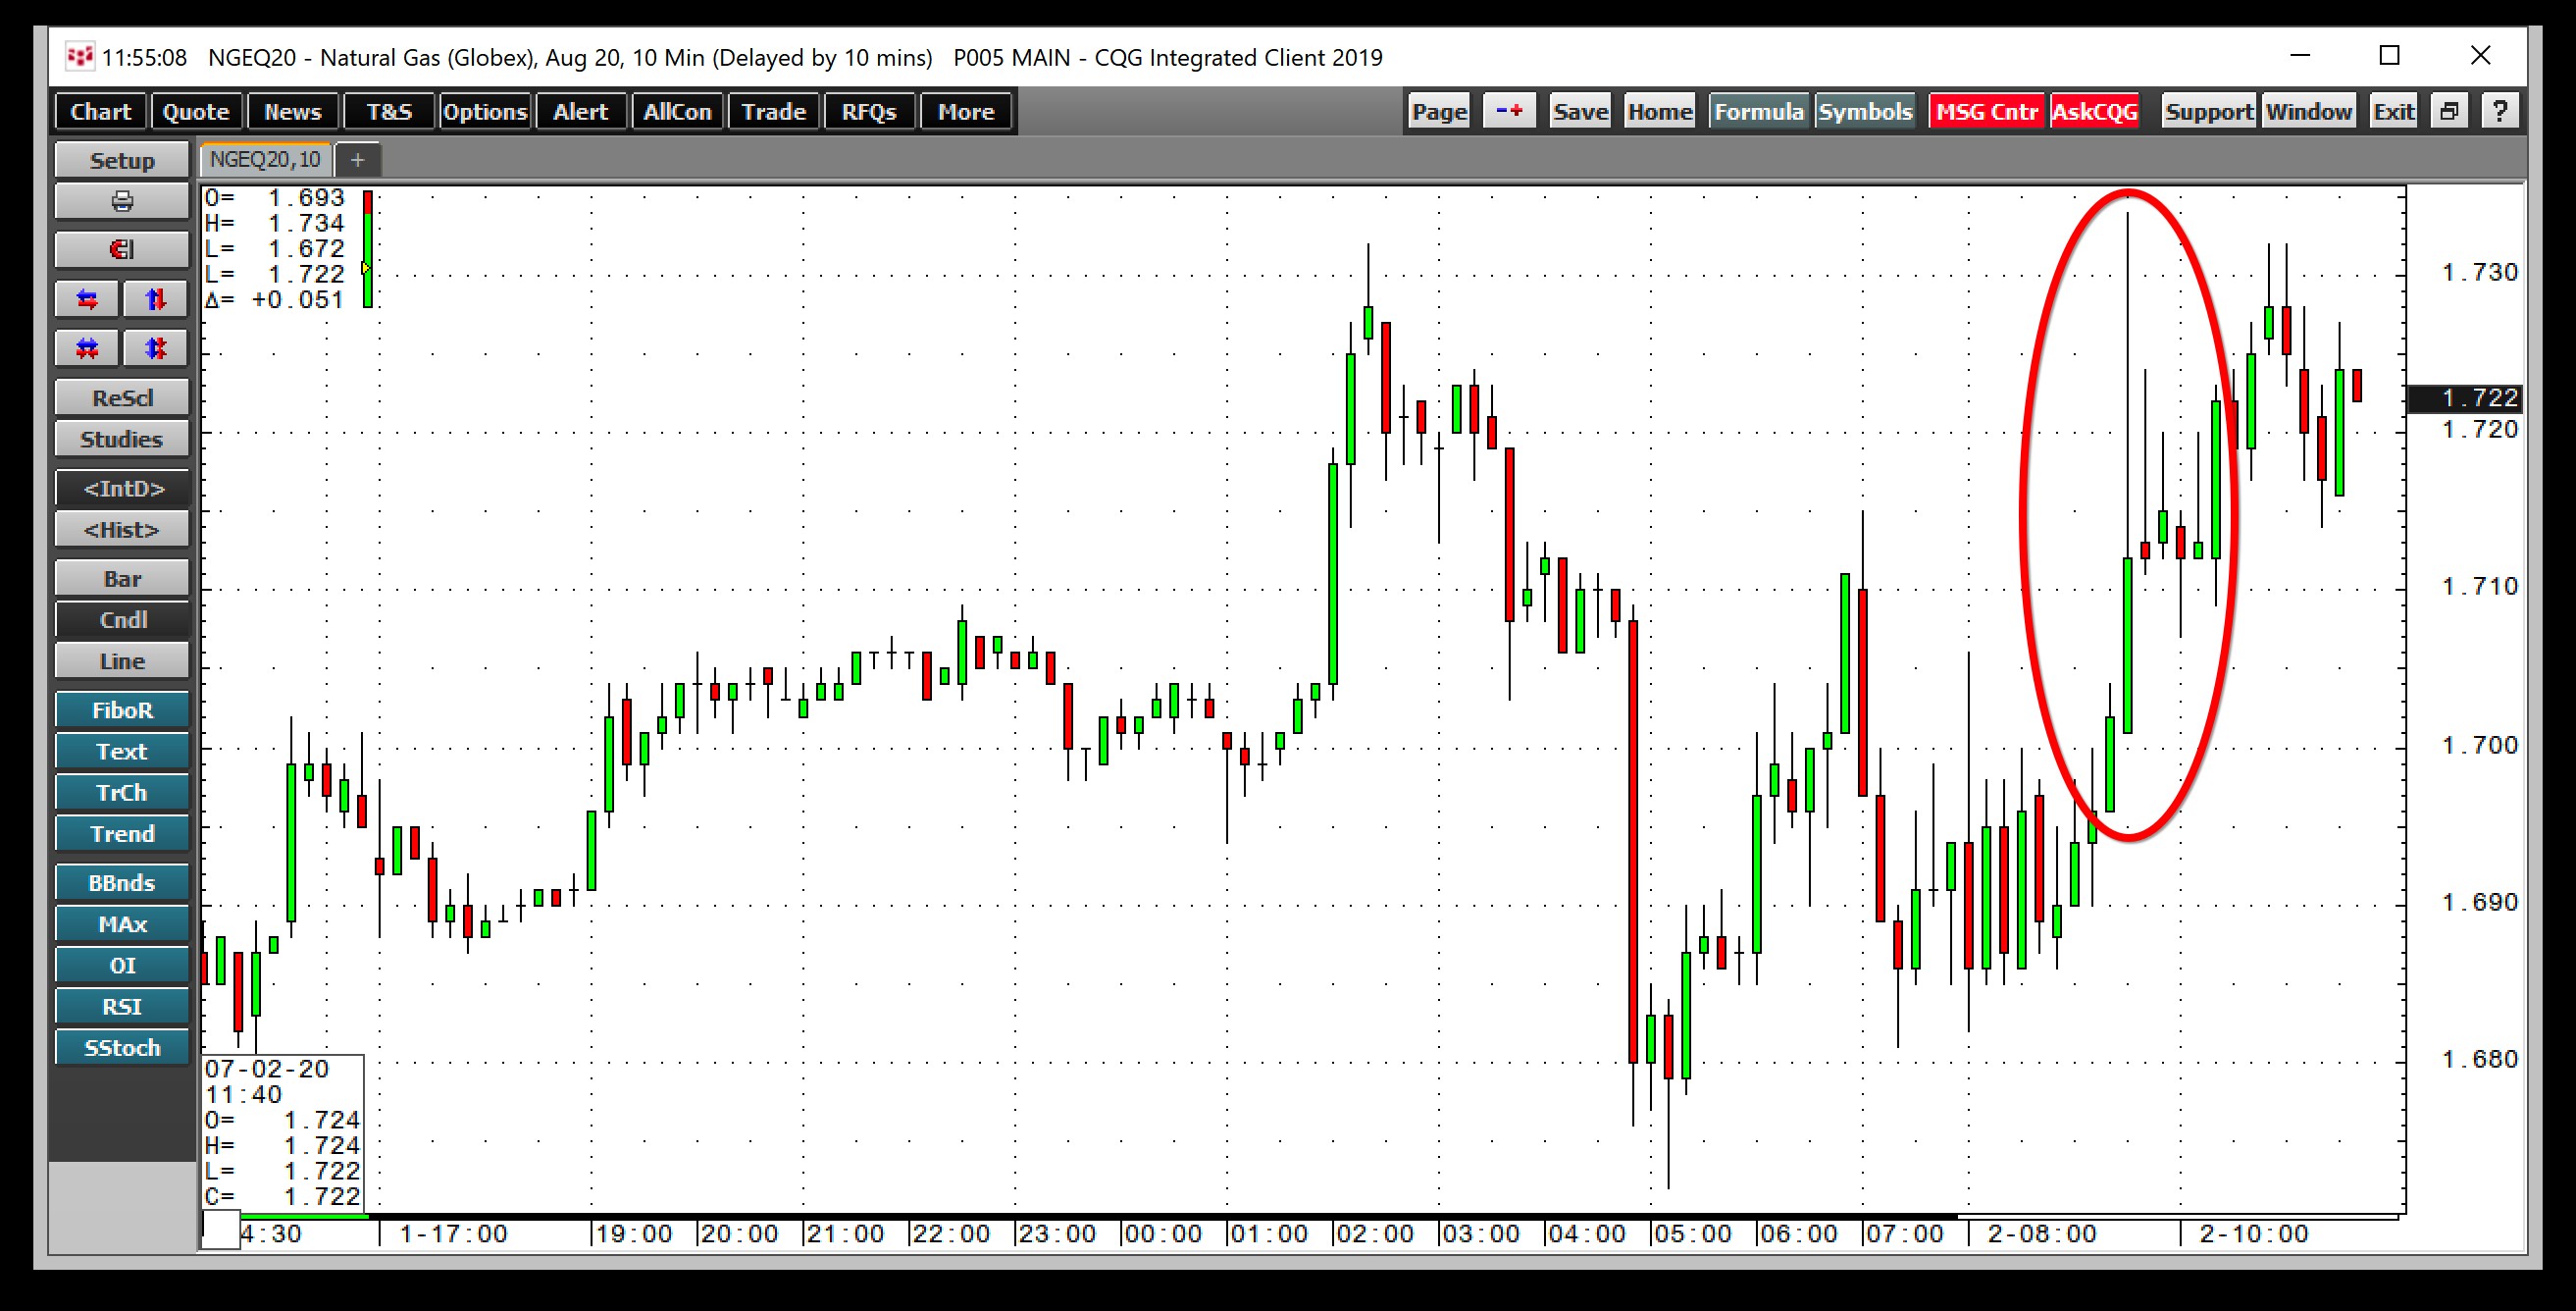Open the MSG Cntr message center
The image size is (2576, 1311).
click(x=1987, y=111)
